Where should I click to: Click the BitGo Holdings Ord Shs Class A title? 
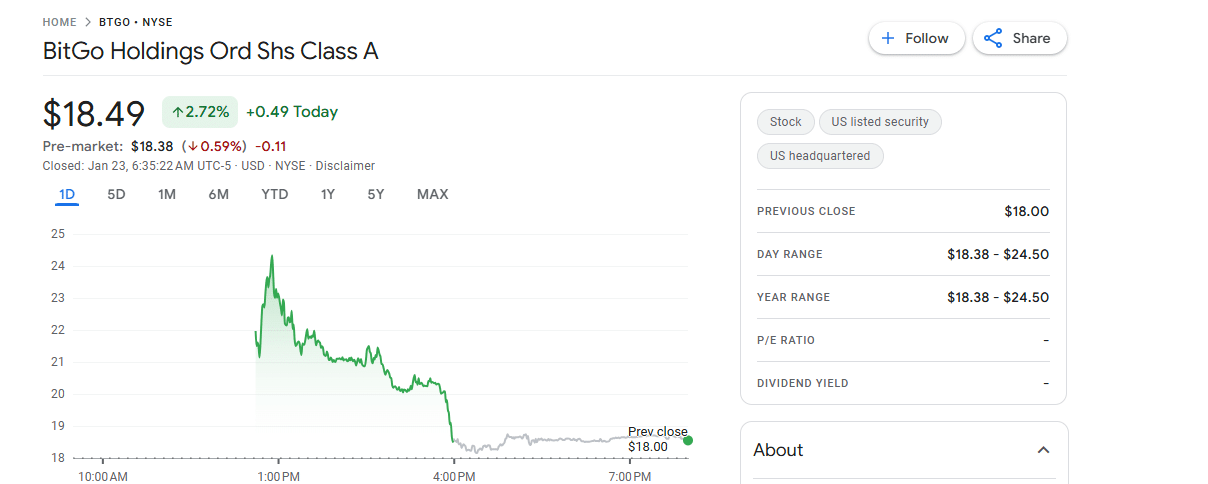point(211,51)
